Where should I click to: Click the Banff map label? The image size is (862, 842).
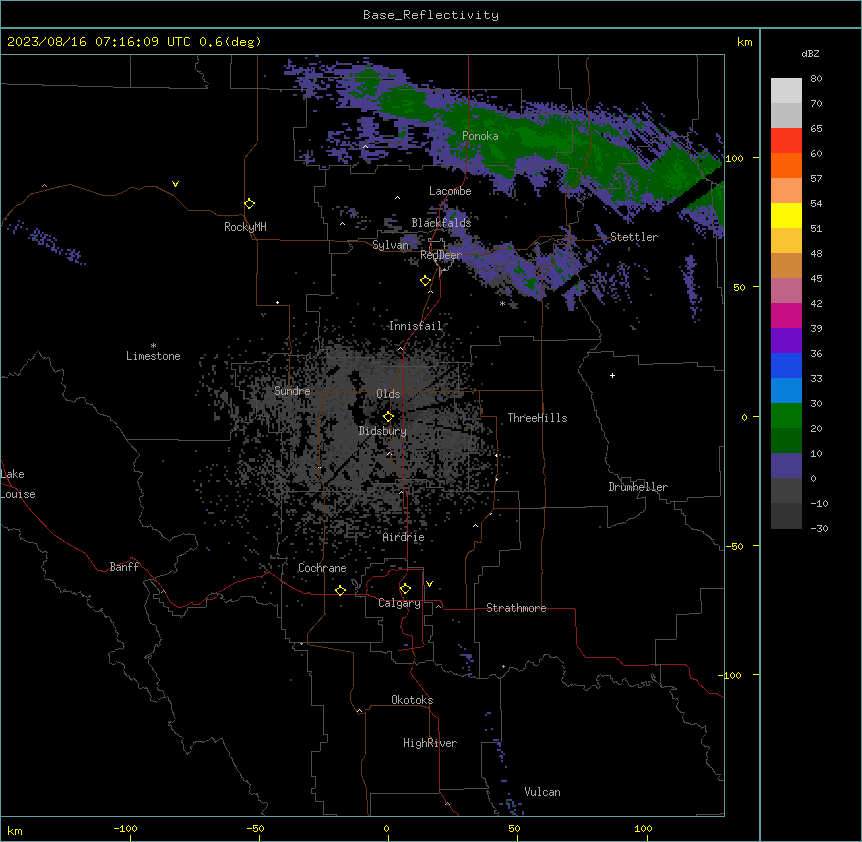click(124, 567)
